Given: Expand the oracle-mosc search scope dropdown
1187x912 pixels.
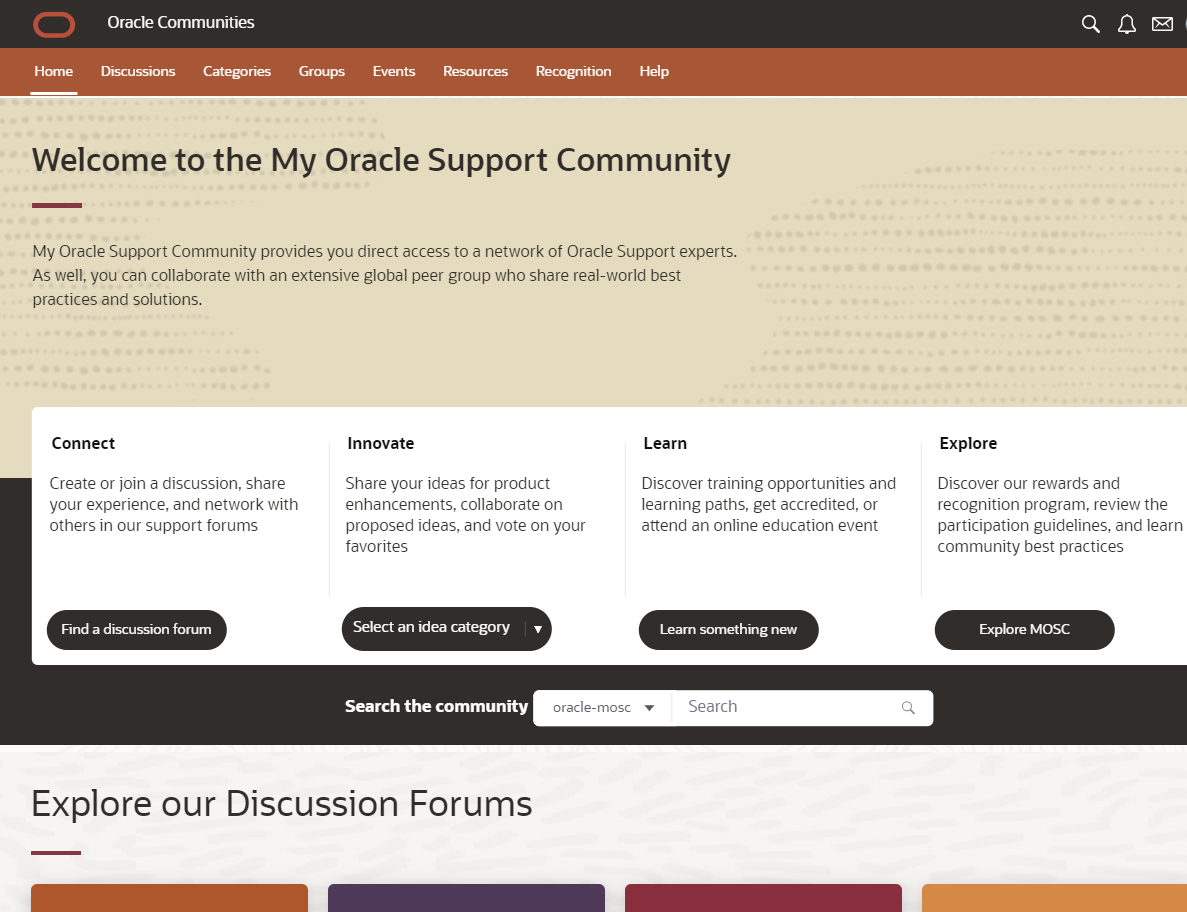Looking at the screenshot, I should 604,708.
